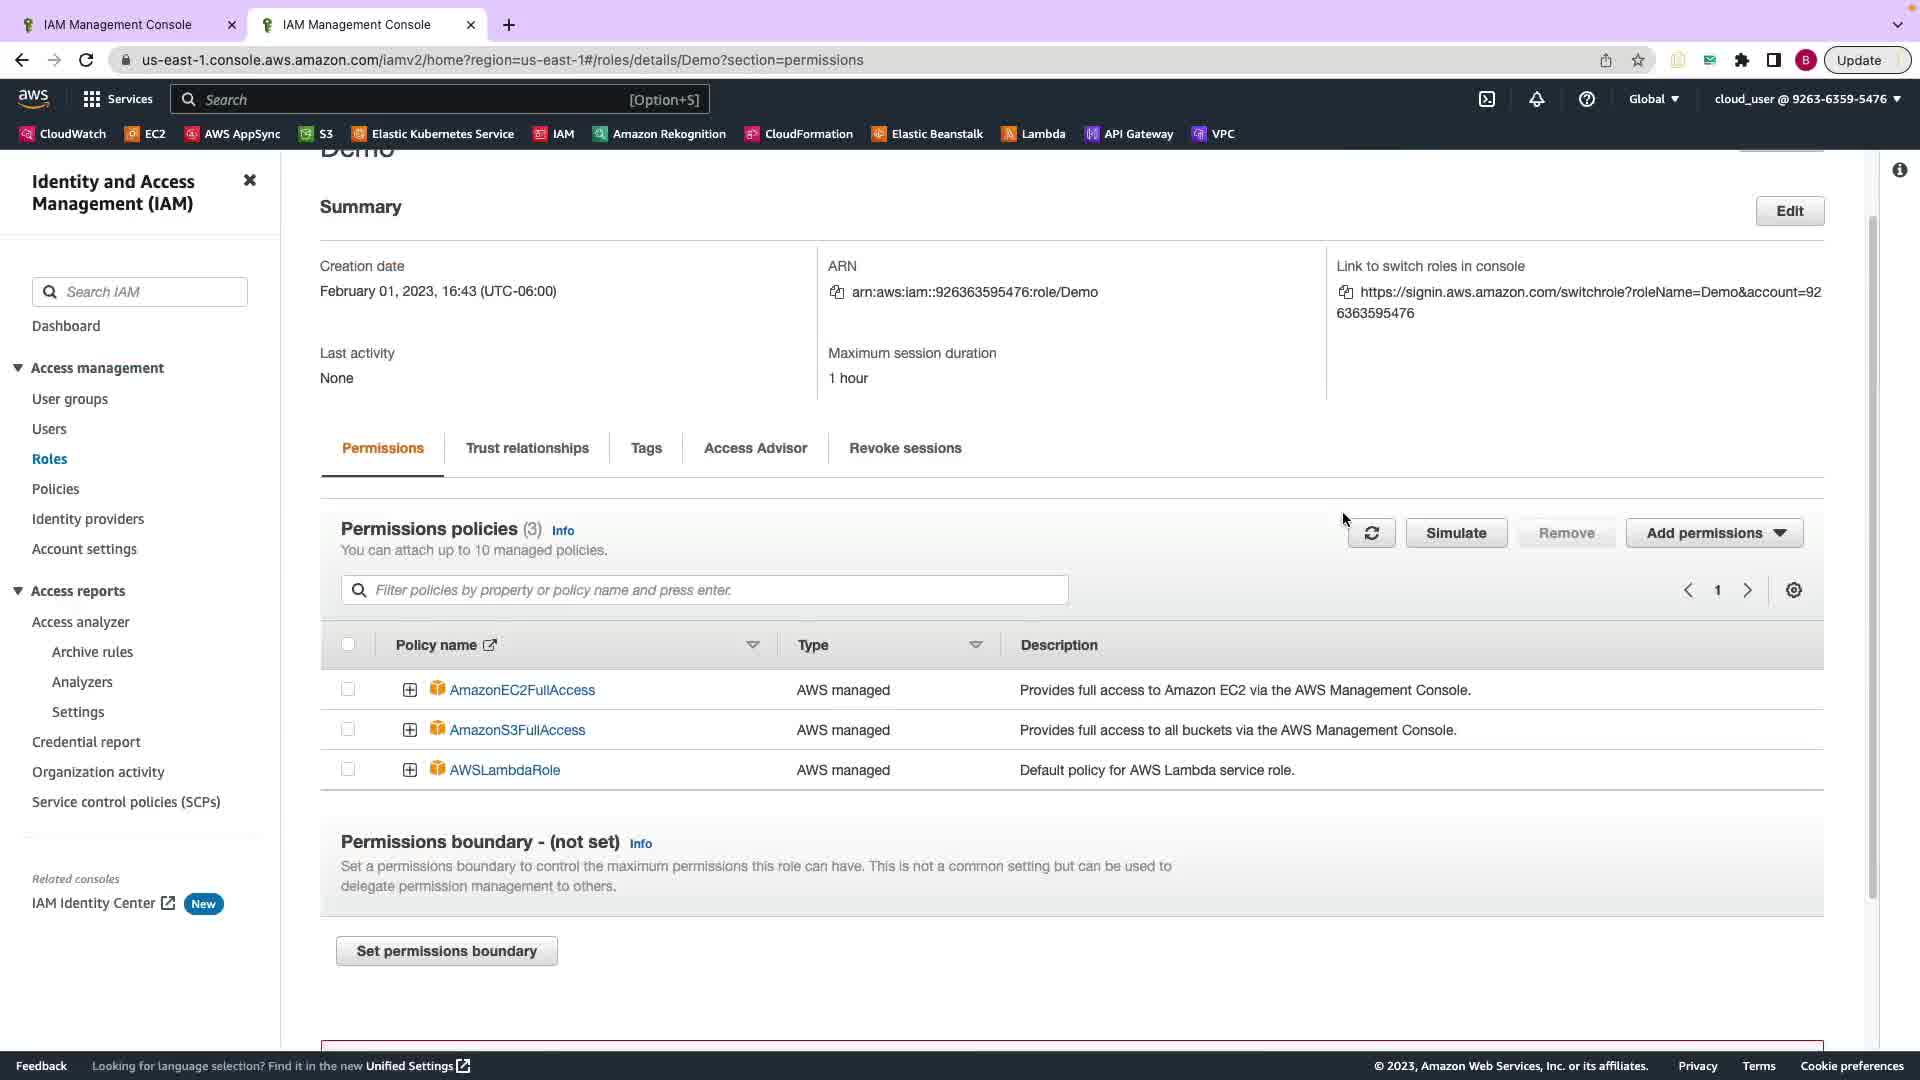Select the AmazonS3FullAccess policy checkbox
1920x1080 pixels.
[x=348, y=729]
